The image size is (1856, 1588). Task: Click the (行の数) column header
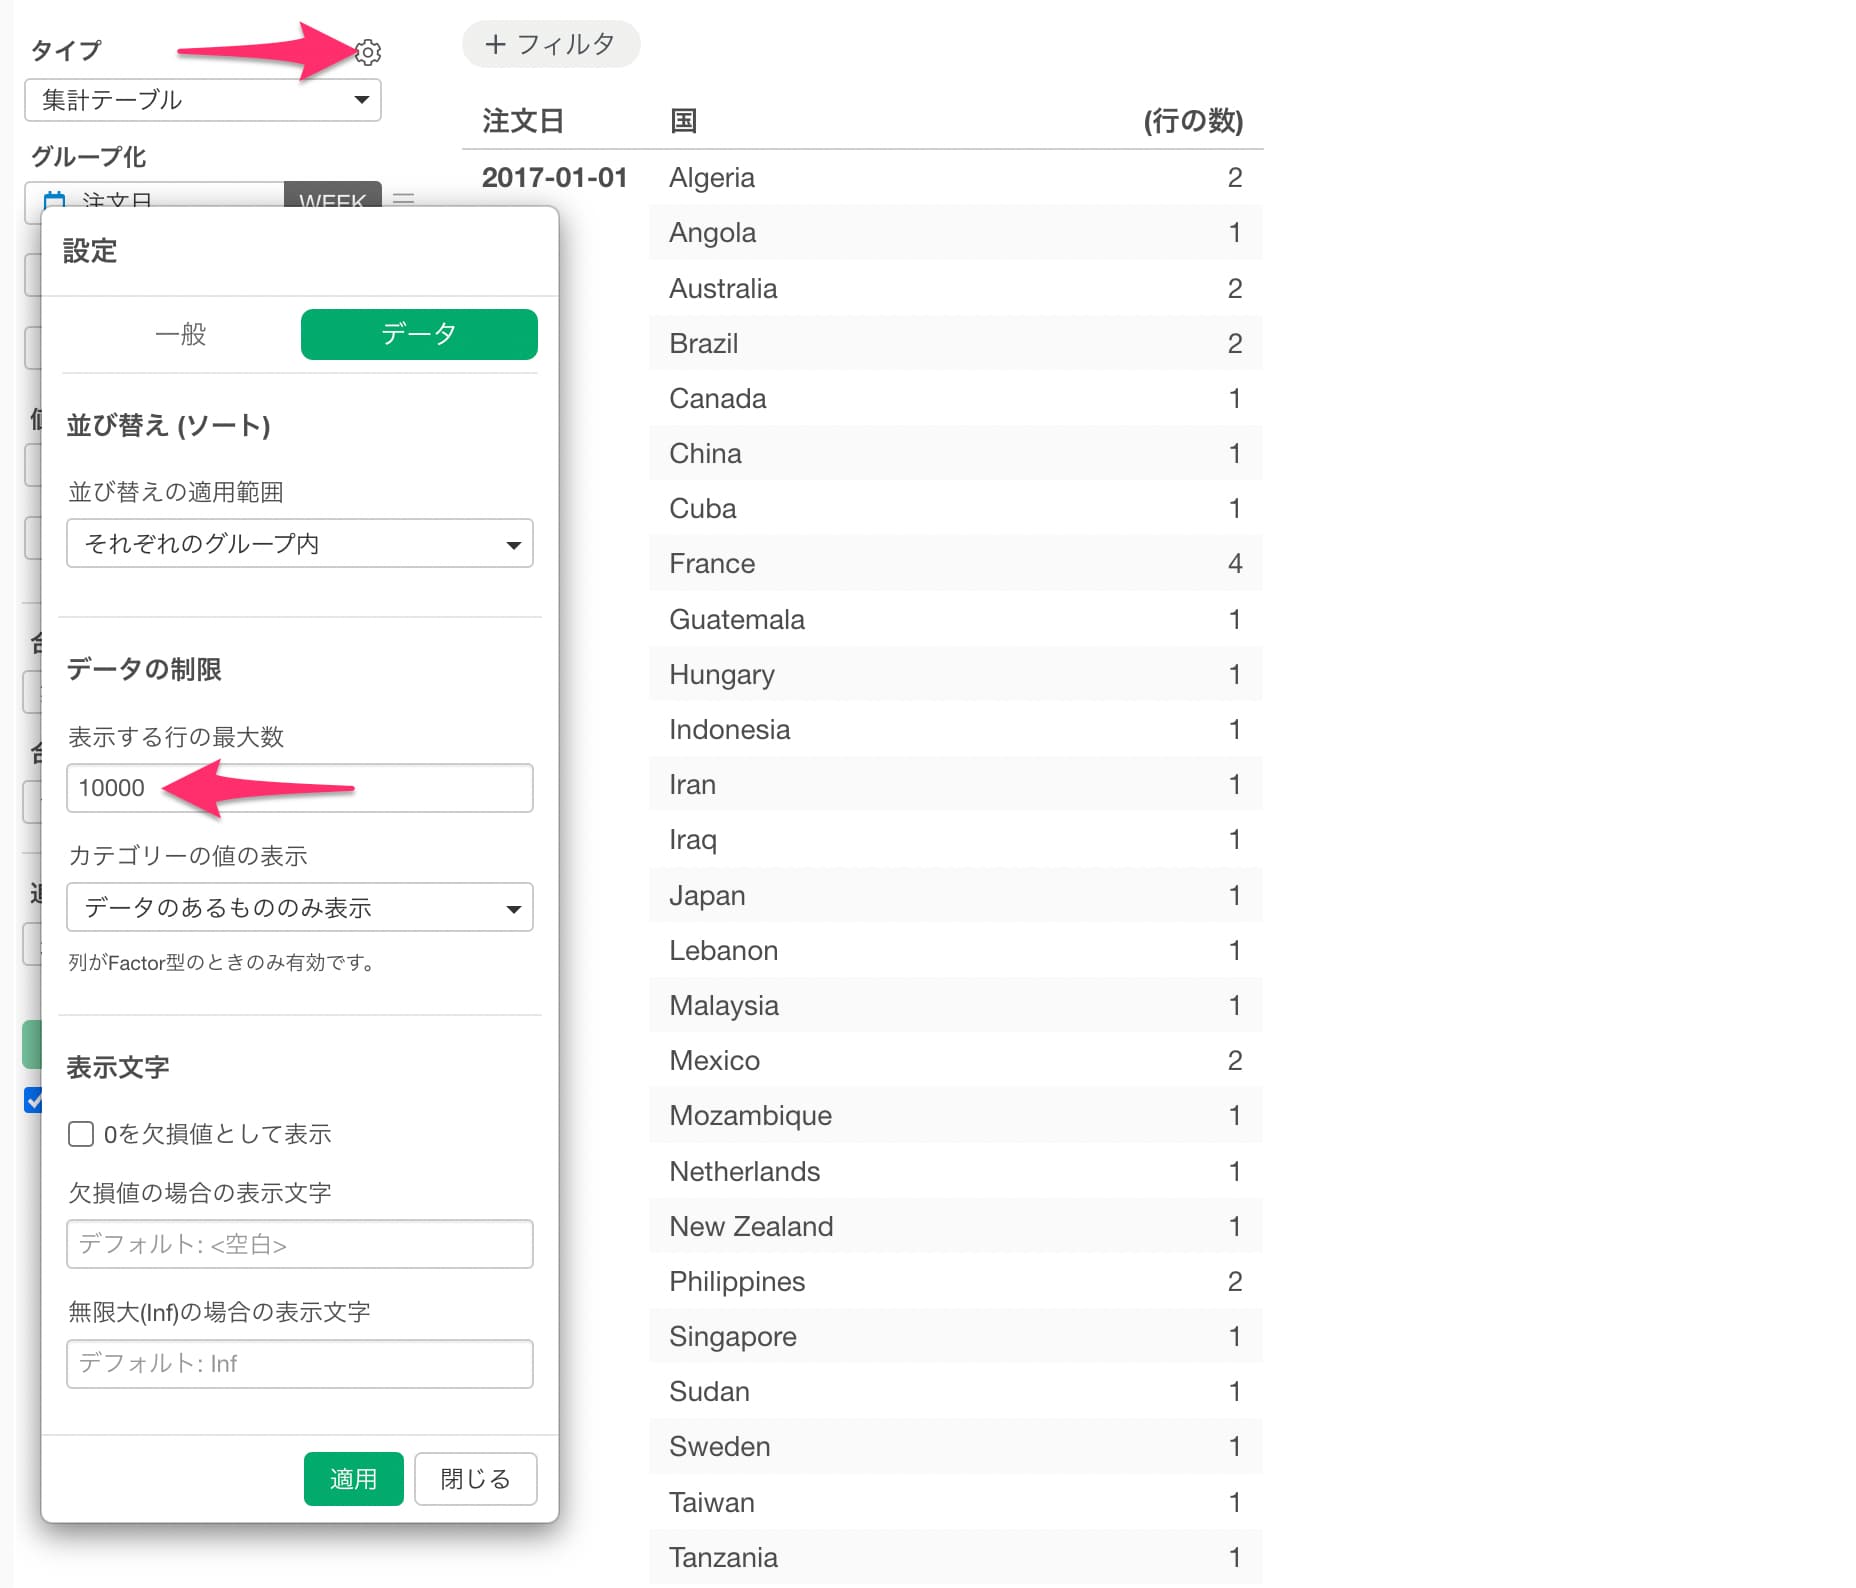click(1192, 121)
